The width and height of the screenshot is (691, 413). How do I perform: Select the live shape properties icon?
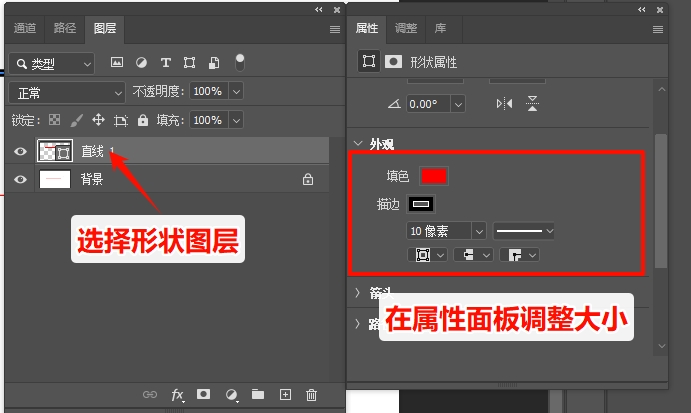(368, 61)
